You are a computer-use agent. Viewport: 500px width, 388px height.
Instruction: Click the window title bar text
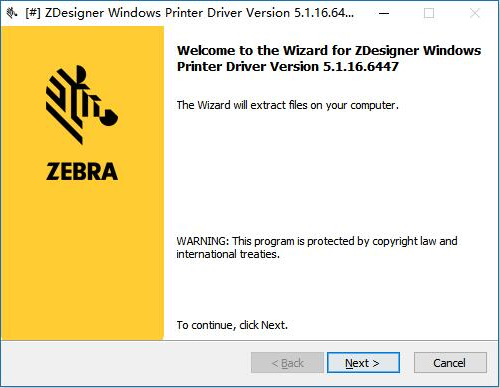pos(190,13)
